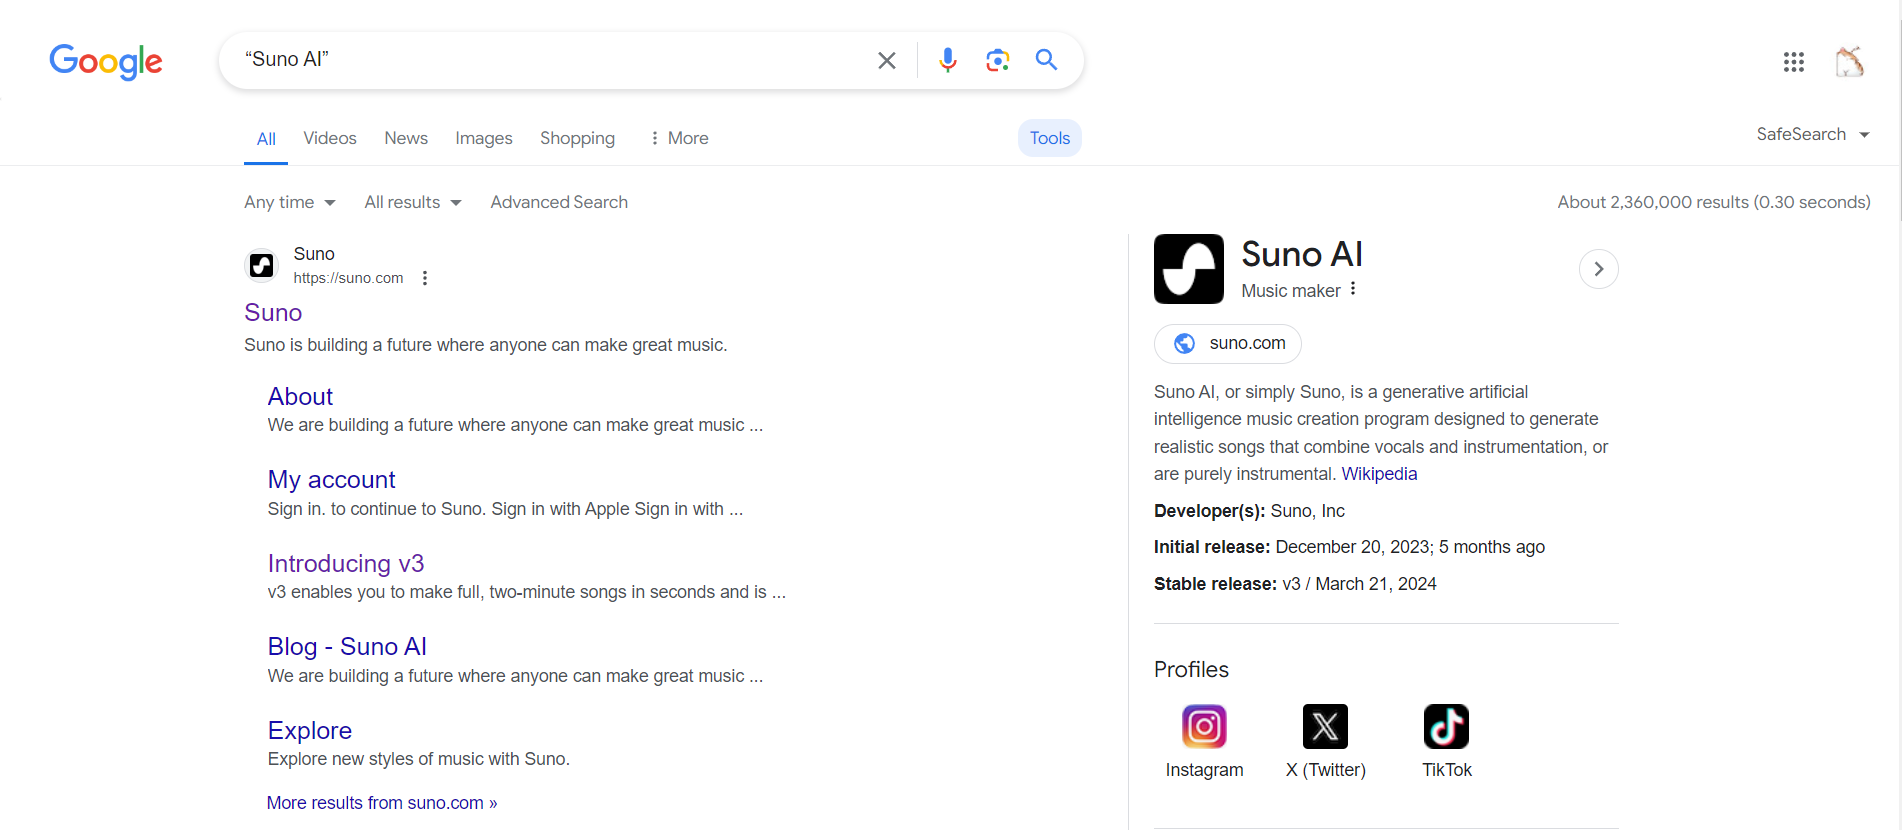This screenshot has height=830, width=1902.
Task: Clear the search query with the X icon
Action: [886, 61]
